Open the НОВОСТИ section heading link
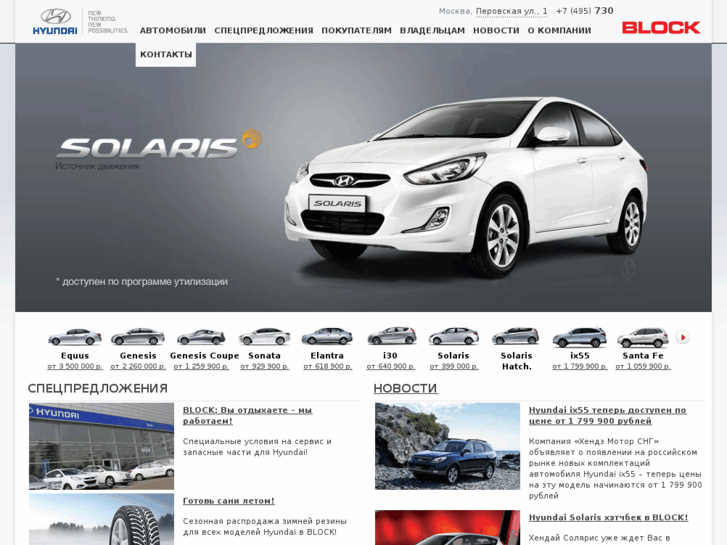 405,388
